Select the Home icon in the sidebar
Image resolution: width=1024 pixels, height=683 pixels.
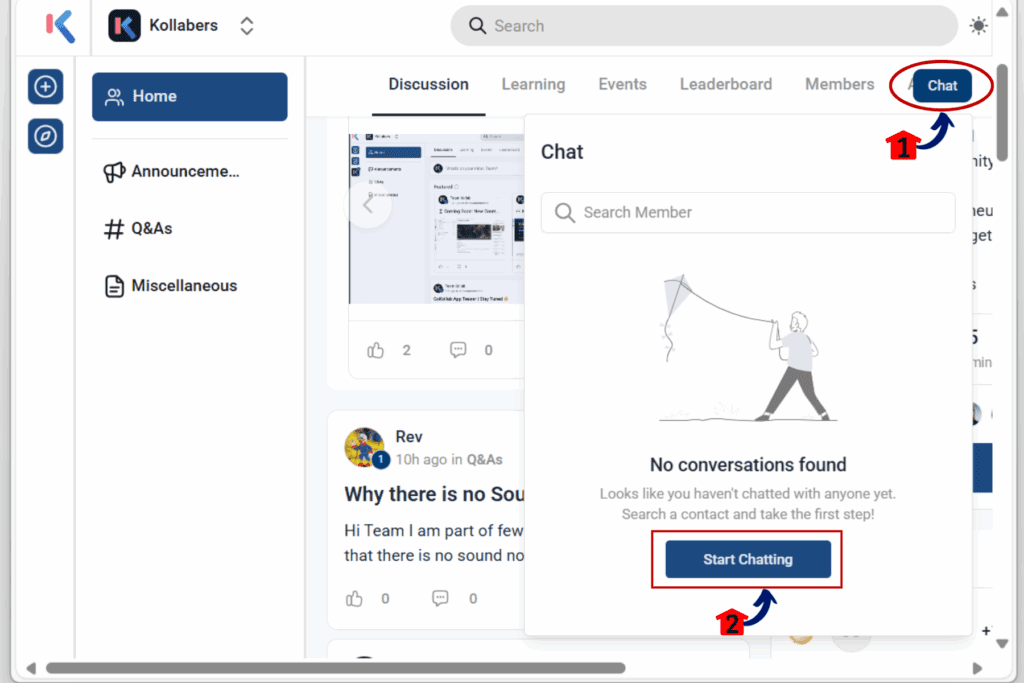[x=114, y=96]
